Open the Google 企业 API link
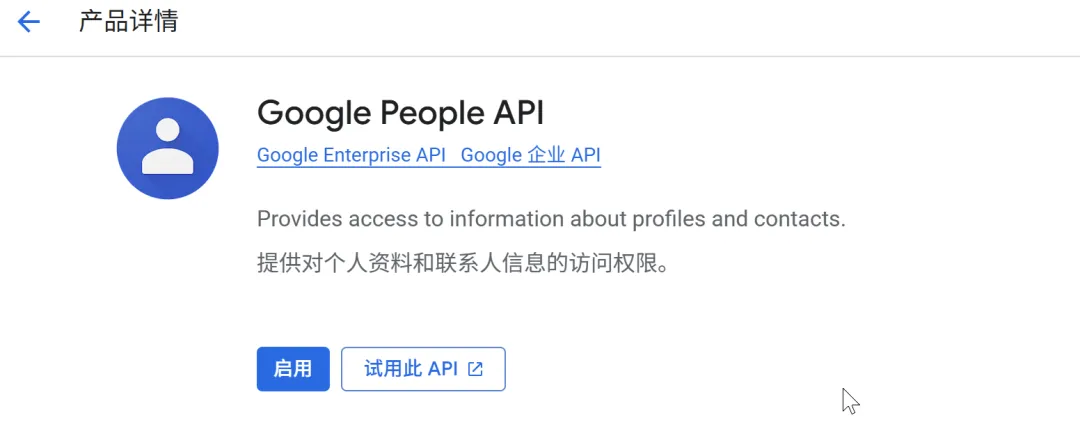The image size is (1080, 445). tap(530, 155)
